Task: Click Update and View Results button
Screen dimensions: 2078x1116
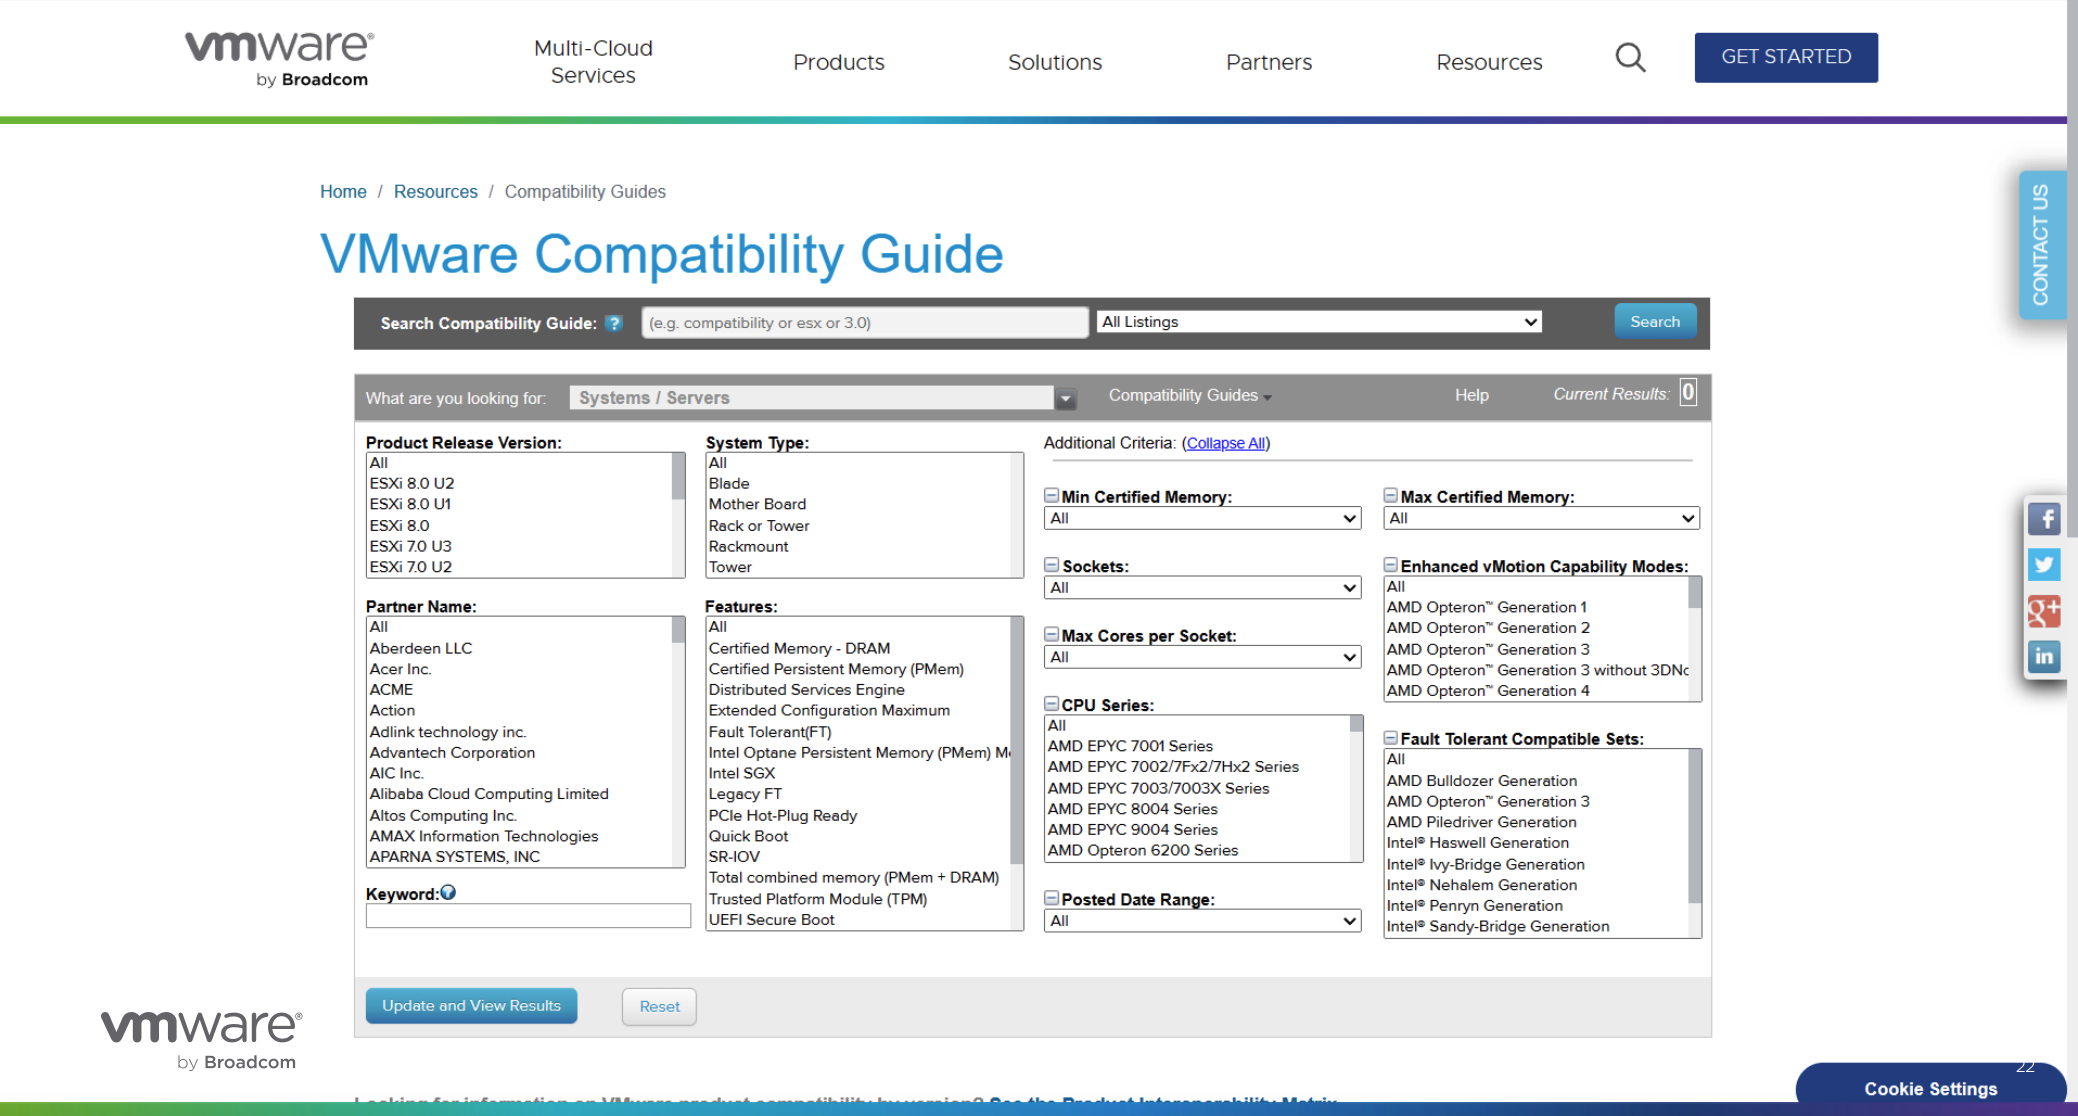Action: coord(471,1006)
